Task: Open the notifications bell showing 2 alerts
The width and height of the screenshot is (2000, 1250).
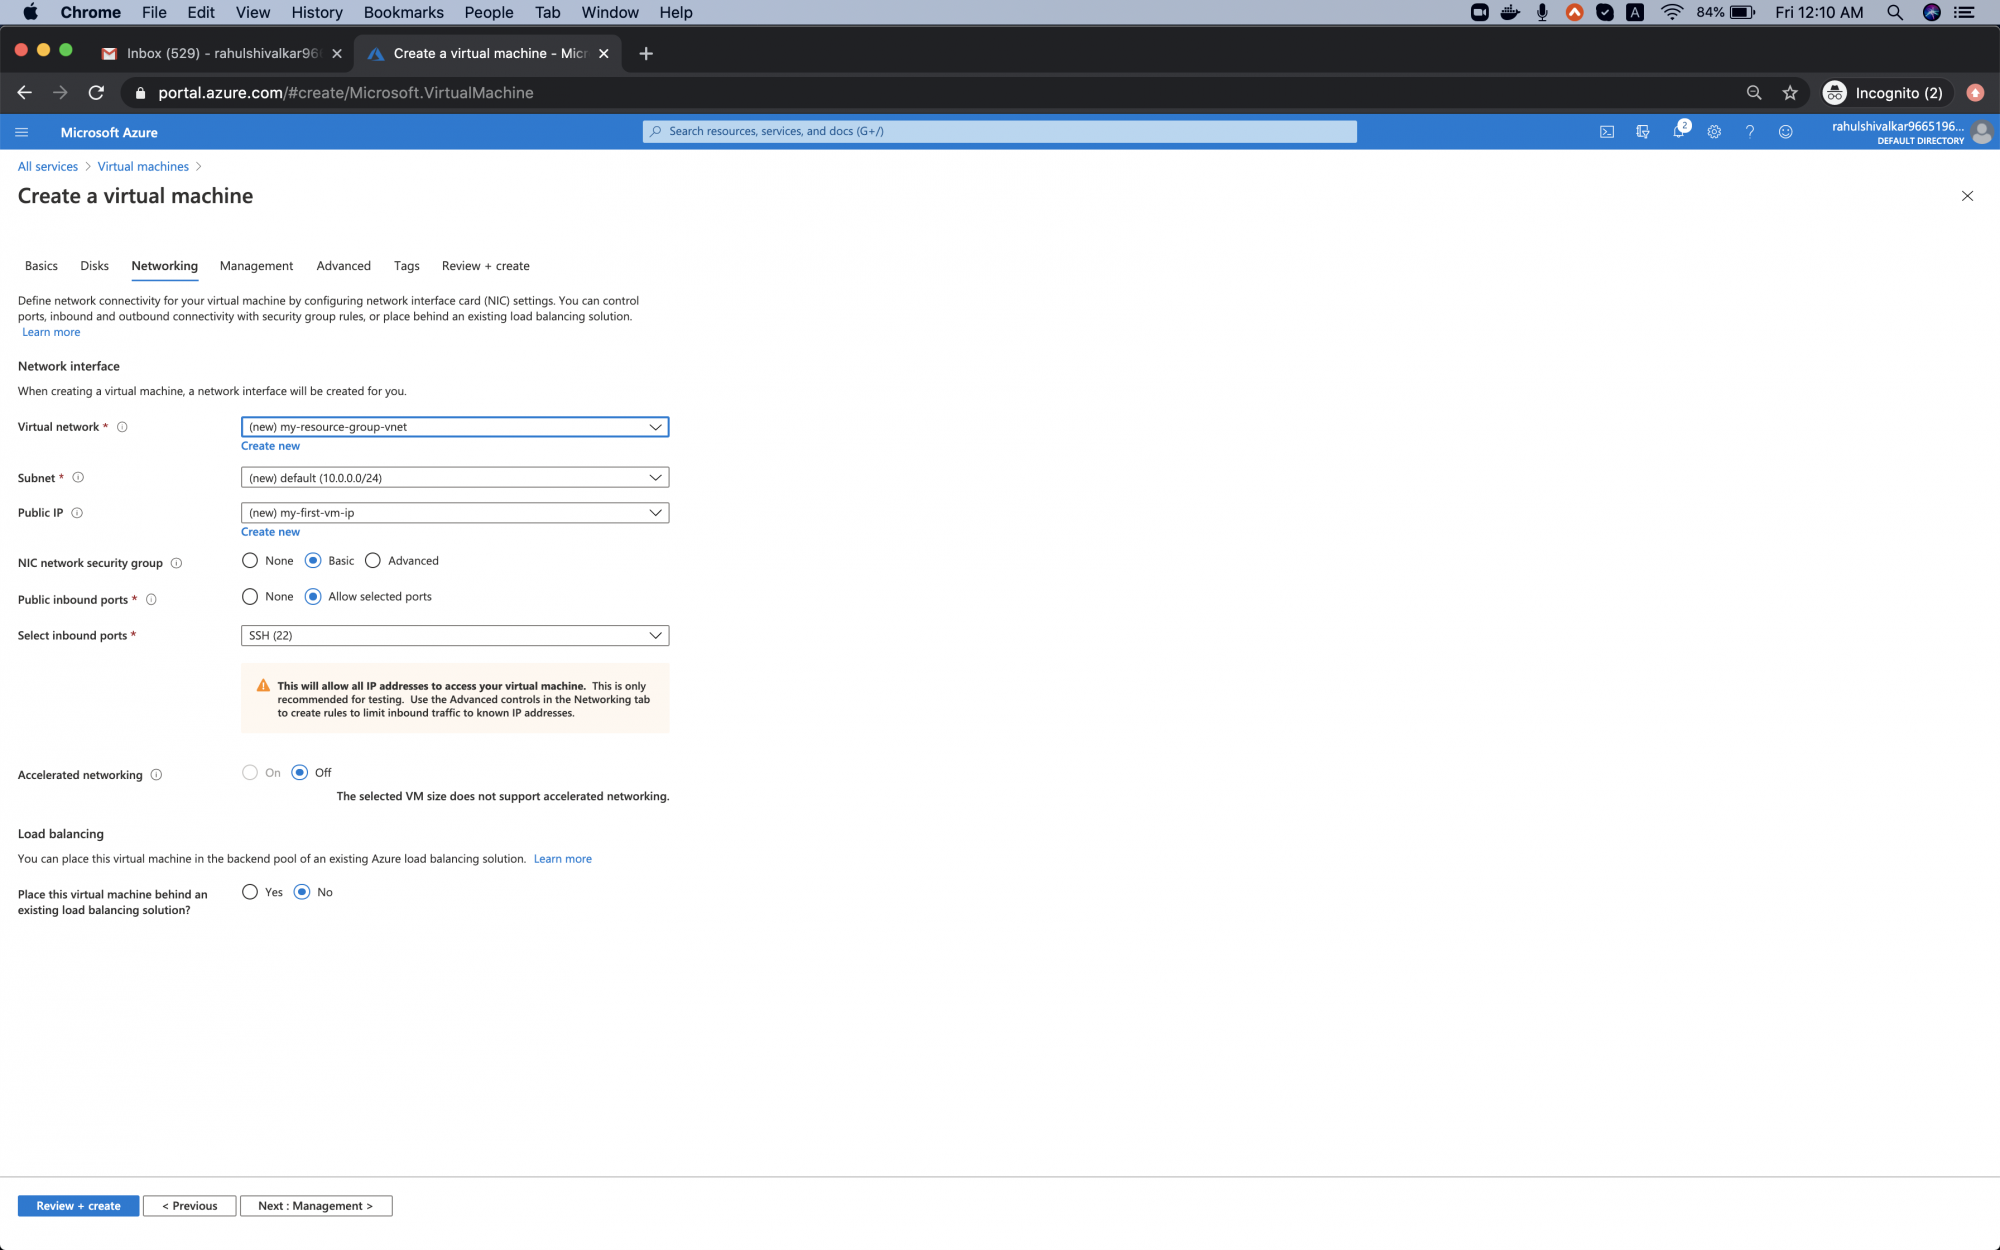Action: click(x=1680, y=131)
